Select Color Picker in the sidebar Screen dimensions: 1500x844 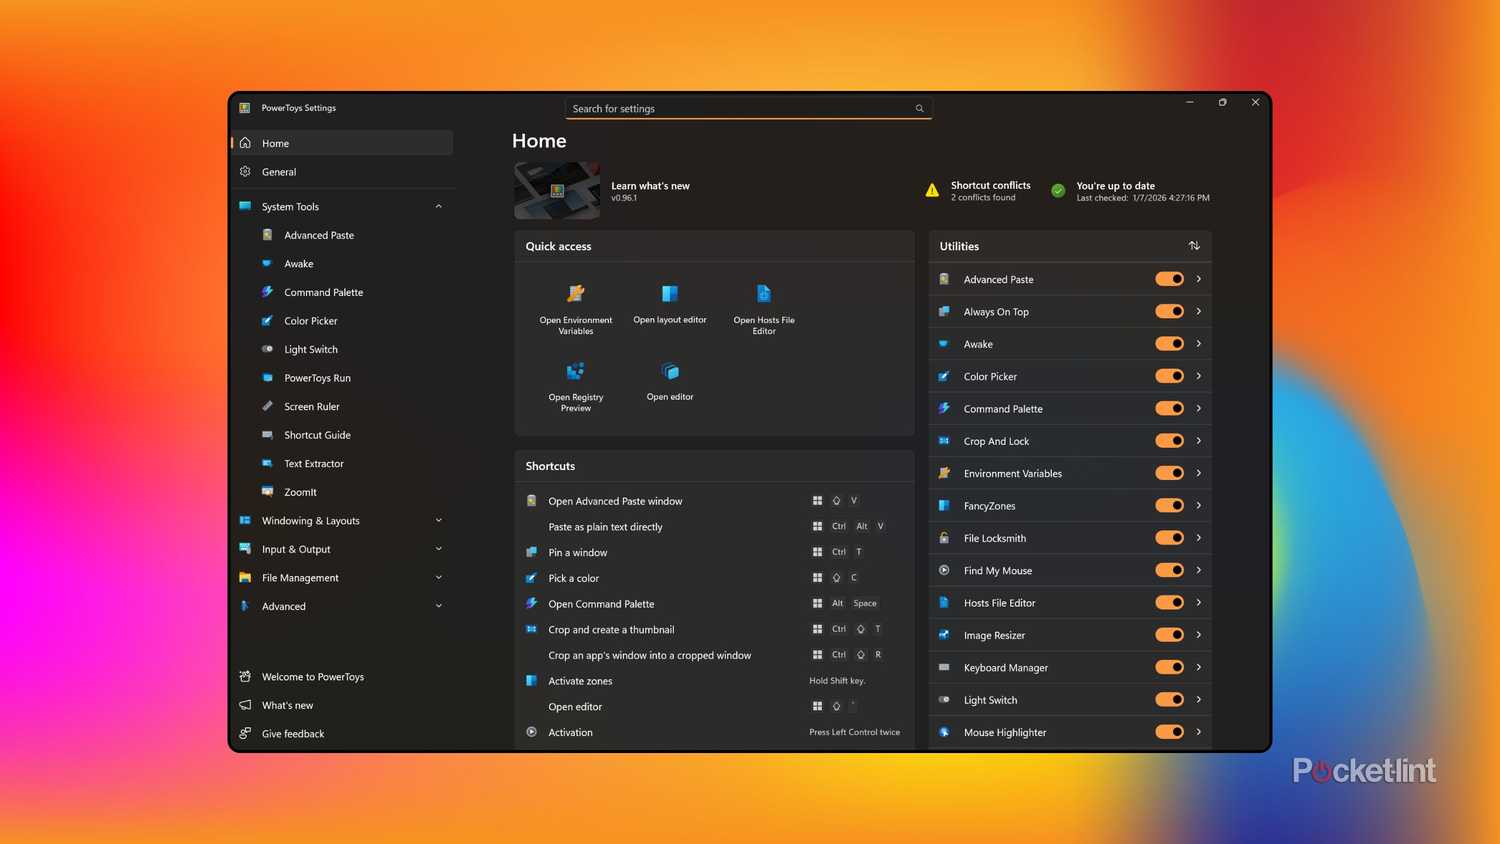point(310,320)
